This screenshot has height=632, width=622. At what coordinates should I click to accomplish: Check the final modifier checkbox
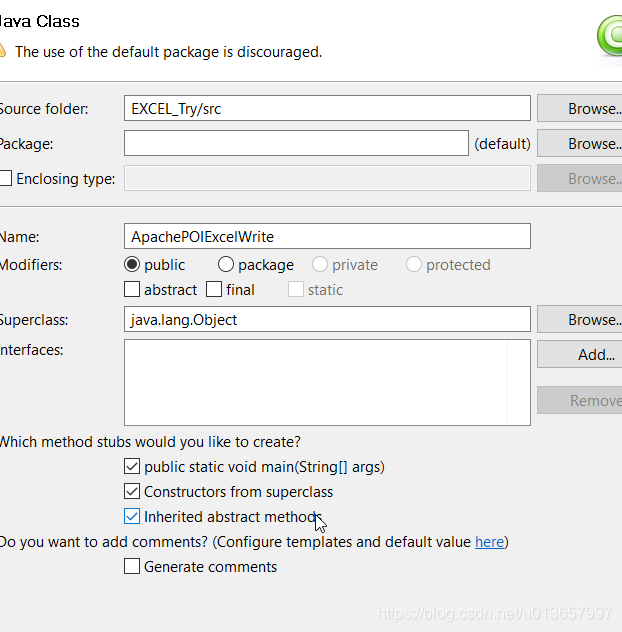(214, 289)
